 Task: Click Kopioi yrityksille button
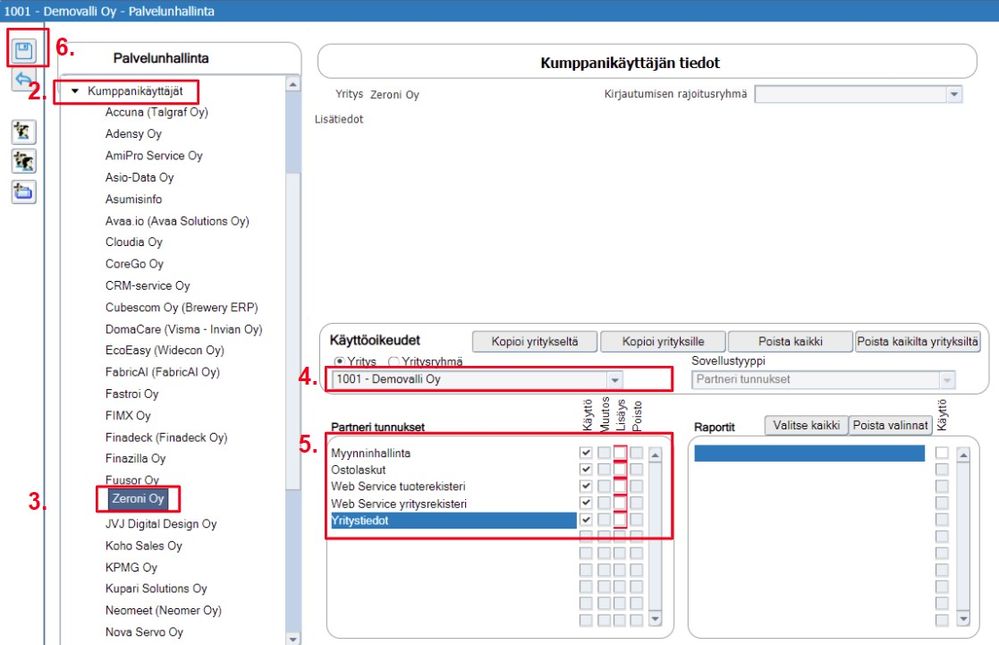tap(663, 342)
